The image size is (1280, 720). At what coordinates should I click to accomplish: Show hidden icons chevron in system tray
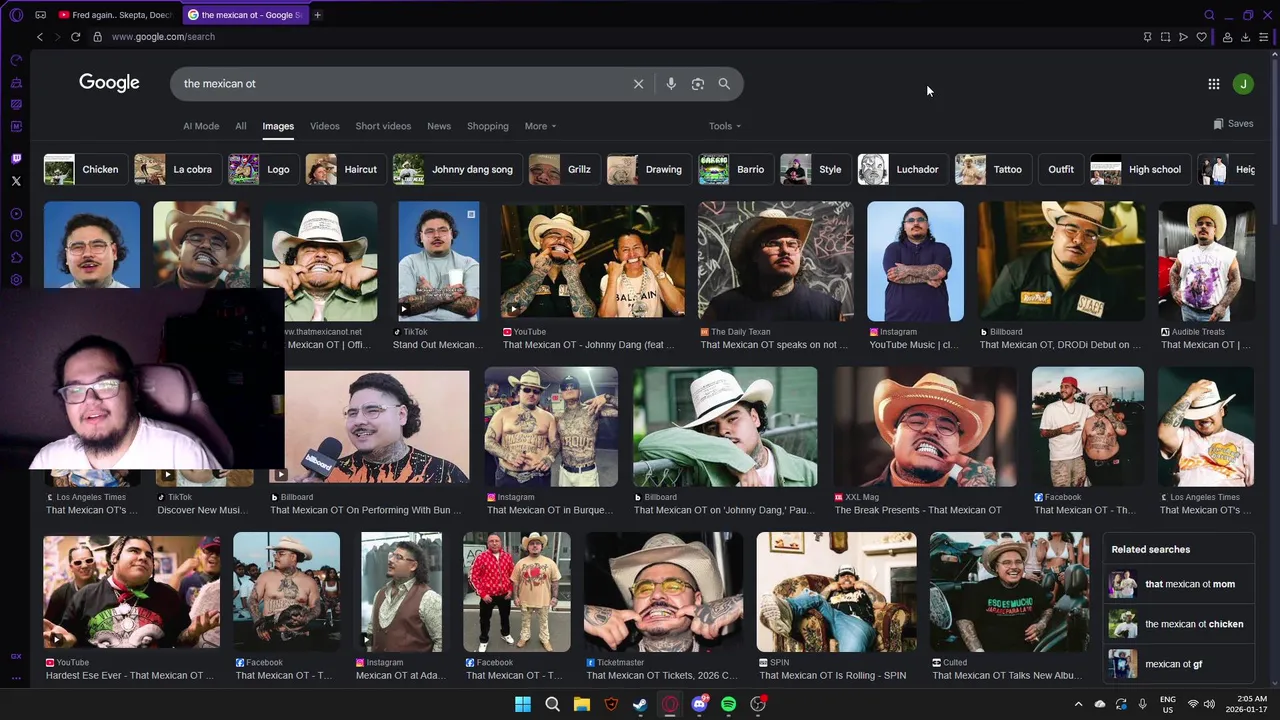point(1078,704)
